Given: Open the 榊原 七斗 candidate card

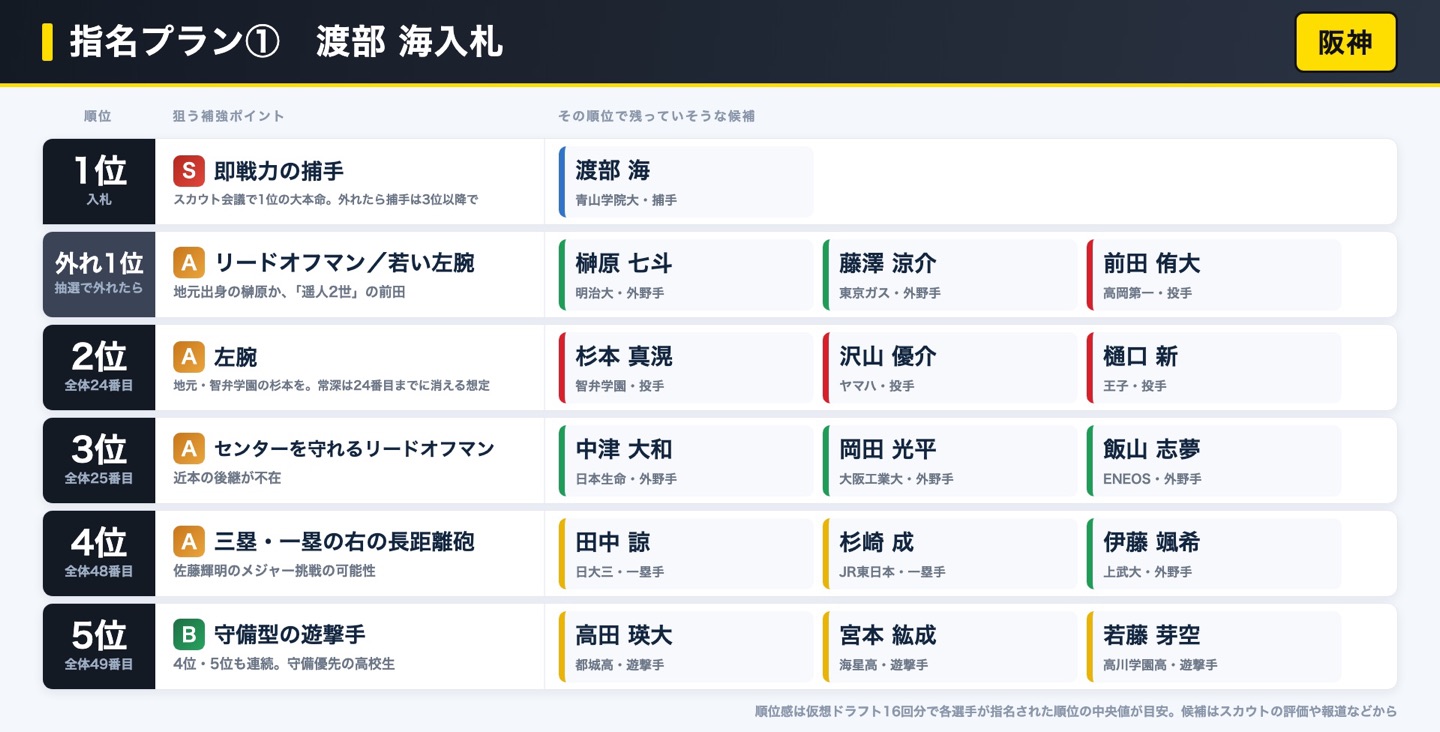Looking at the screenshot, I should point(686,275).
